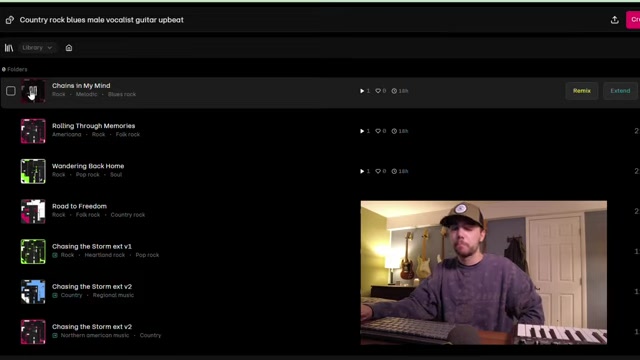Click the Folders label
The height and width of the screenshot is (360, 640).
17,69
